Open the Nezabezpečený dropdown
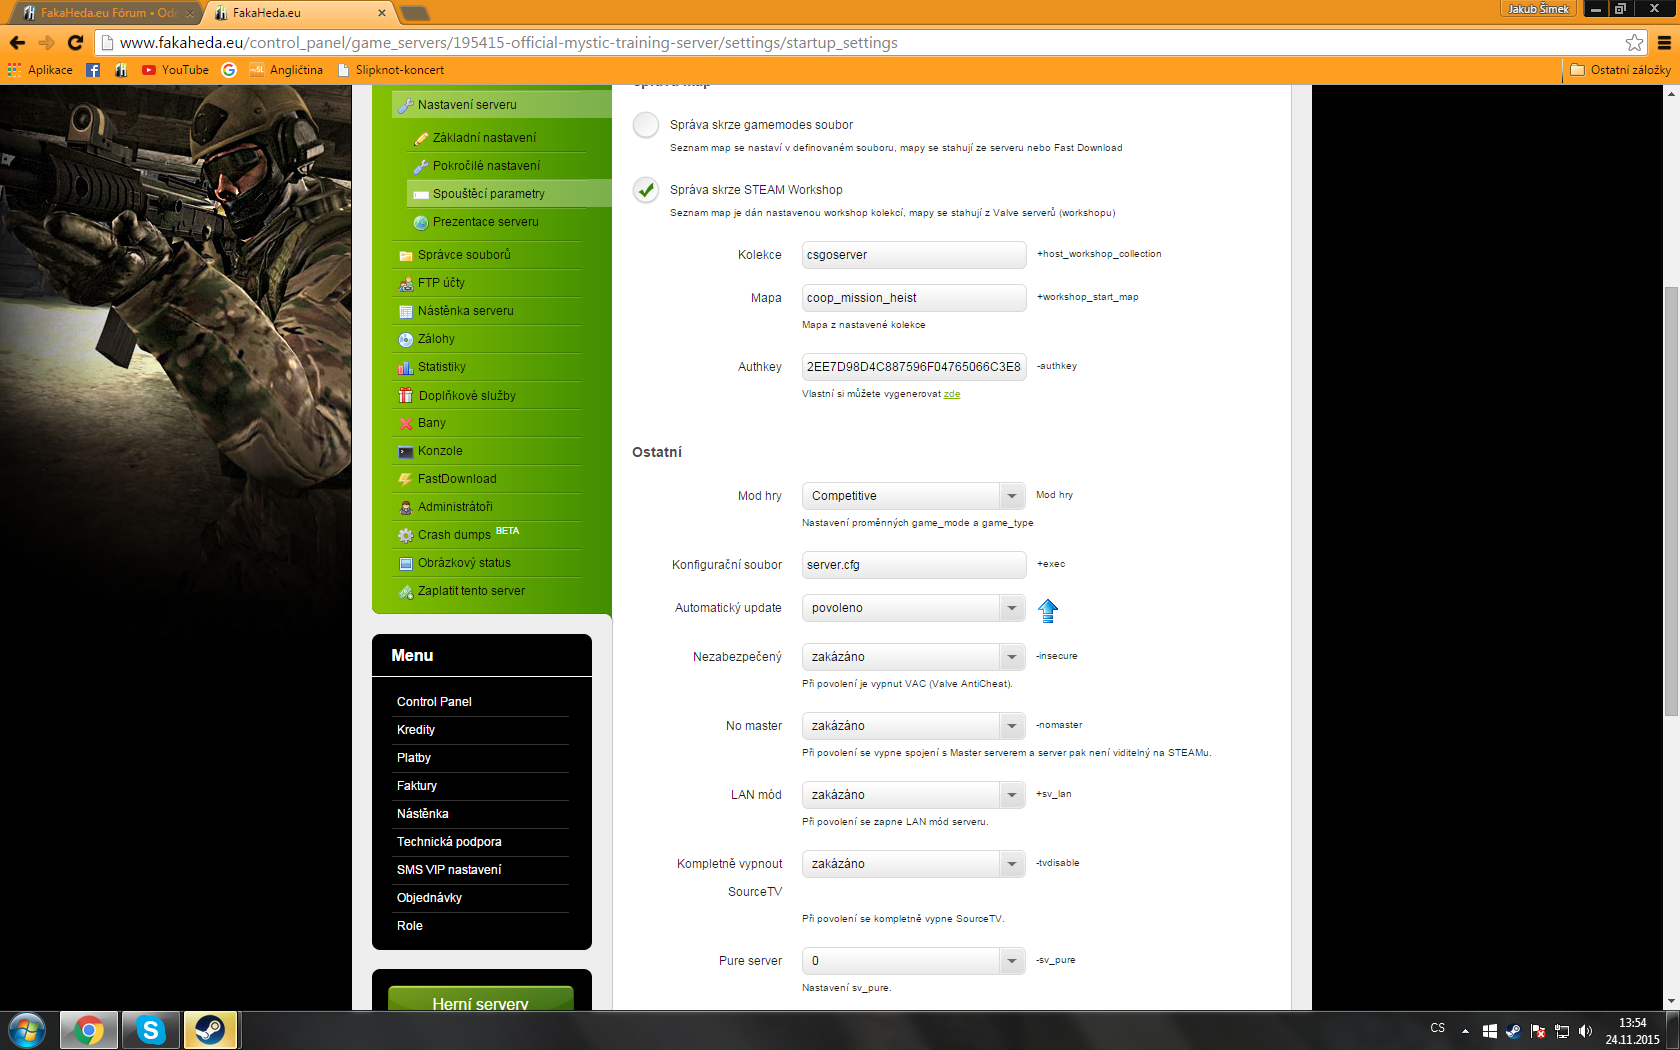Screen dimensions: 1680x1050 pyautogui.click(x=914, y=657)
